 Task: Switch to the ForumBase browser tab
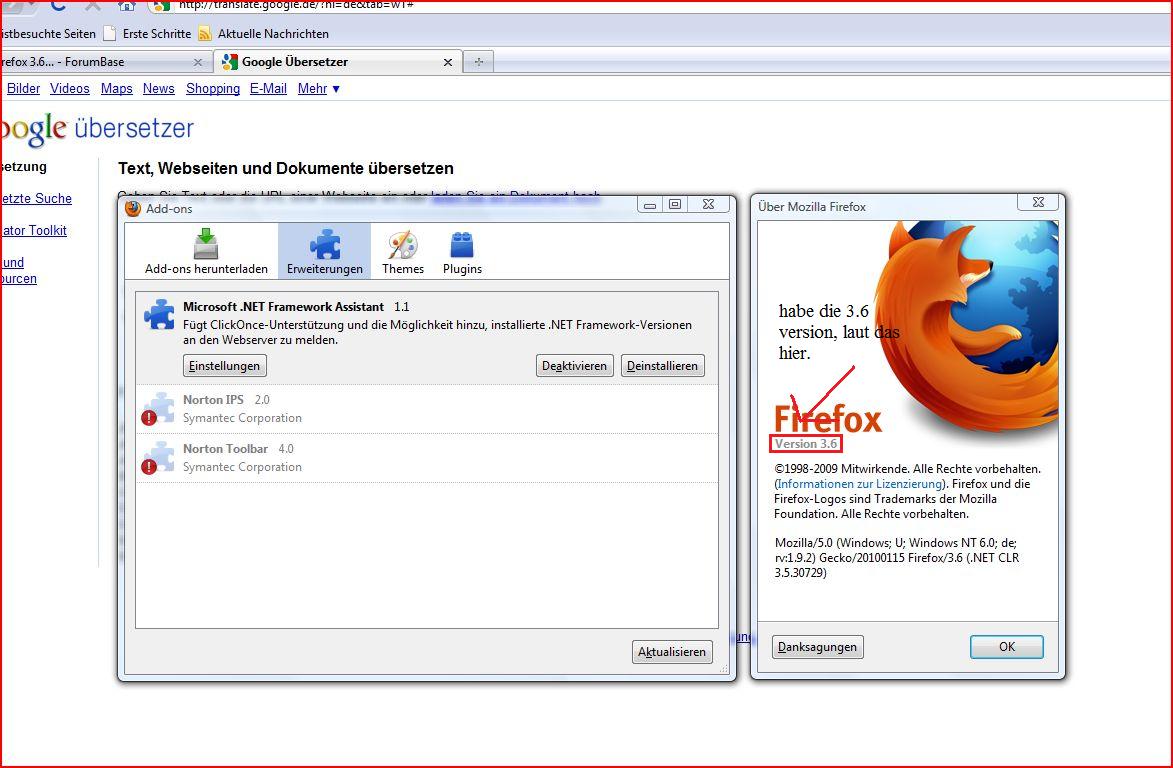coord(105,61)
